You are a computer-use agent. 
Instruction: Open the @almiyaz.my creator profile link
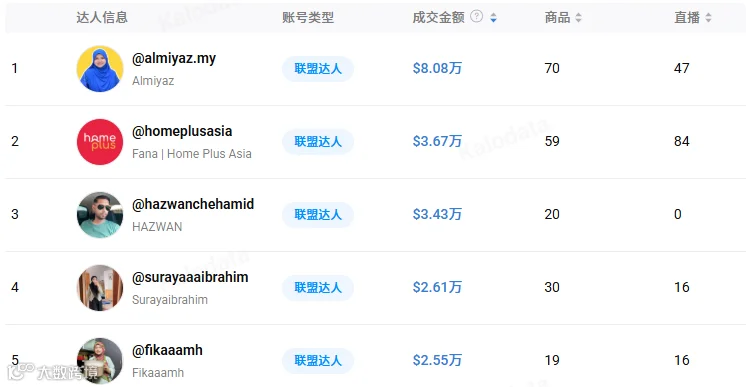(x=174, y=59)
